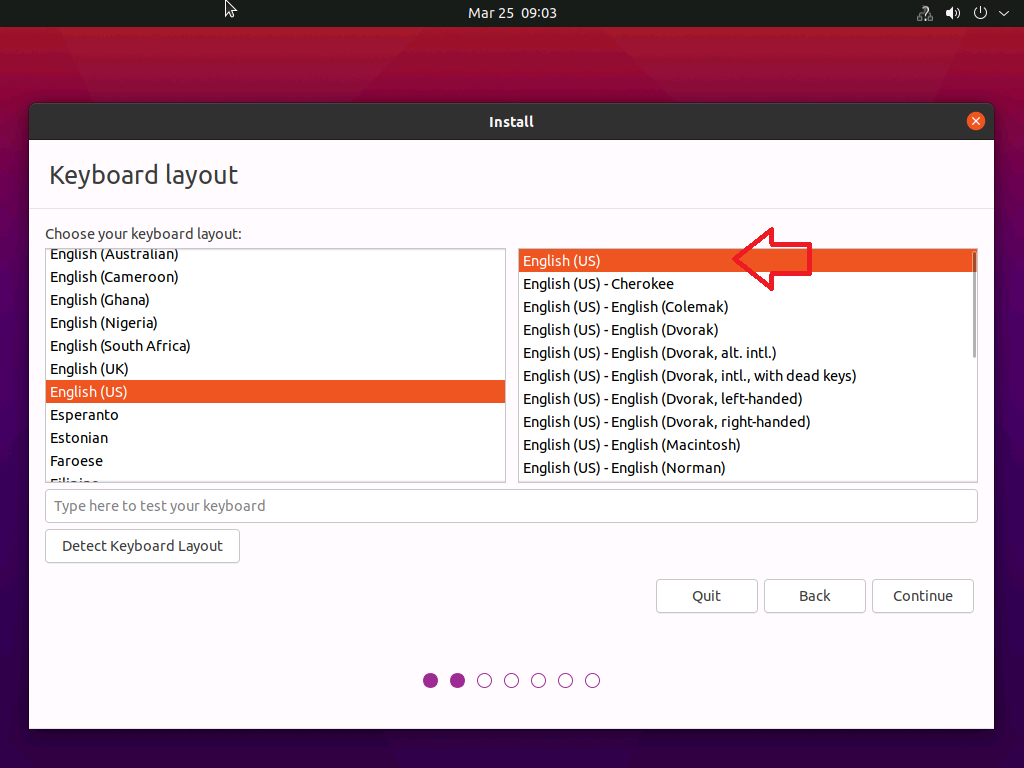Expand the system menu arrow
The image size is (1024, 768).
tap(1004, 13)
